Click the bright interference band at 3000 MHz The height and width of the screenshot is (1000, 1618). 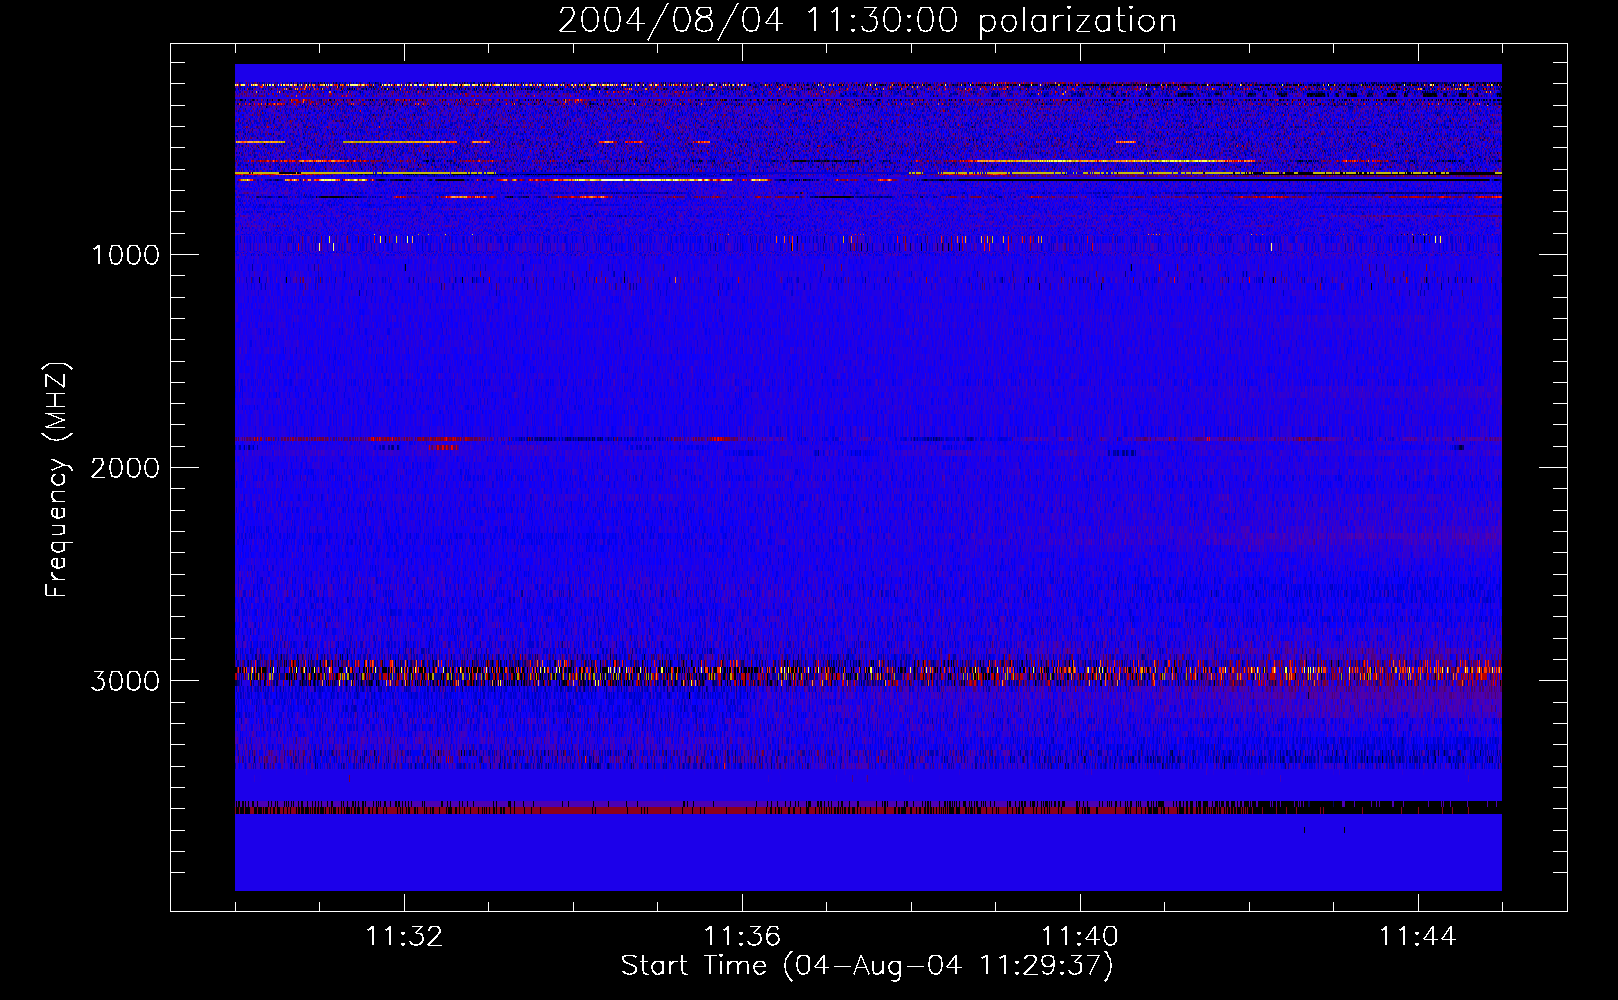(868, 671)
